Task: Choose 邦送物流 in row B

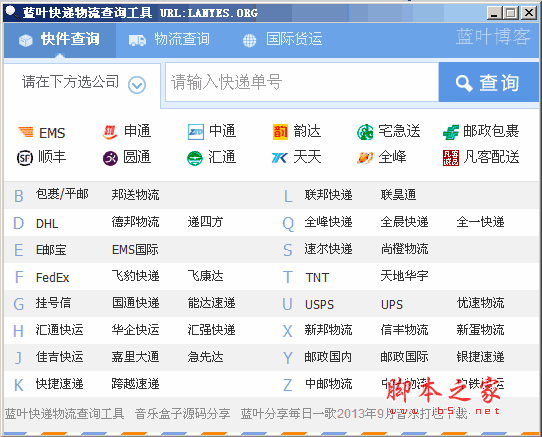Action: pyautogui.click(x=136, y=195)
